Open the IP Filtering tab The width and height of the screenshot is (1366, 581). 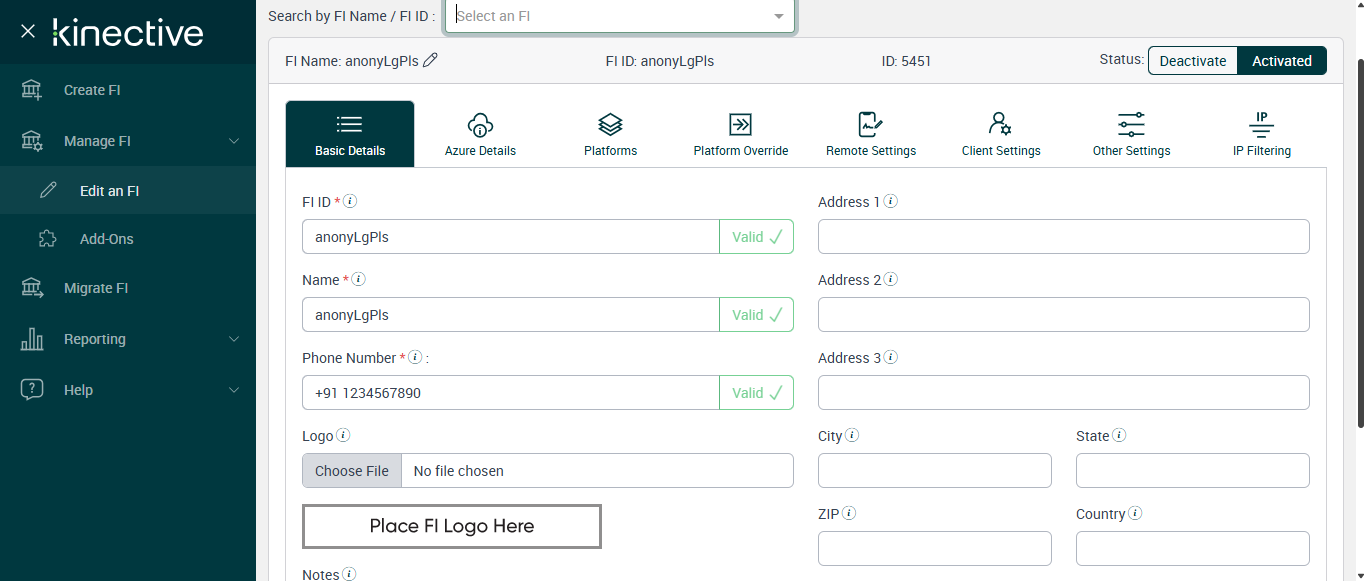pos(1261,134)
